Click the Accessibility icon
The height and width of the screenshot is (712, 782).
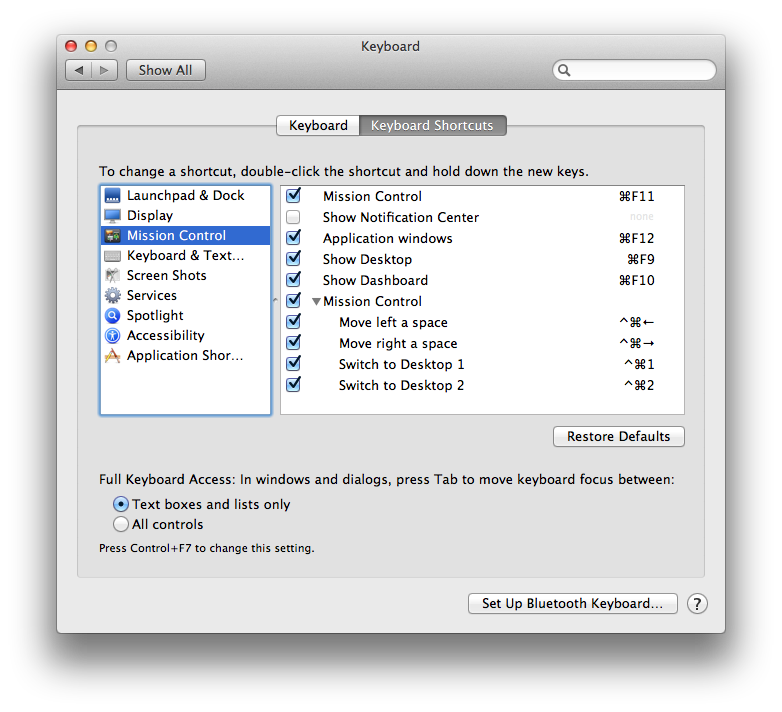tap(112, 335)
